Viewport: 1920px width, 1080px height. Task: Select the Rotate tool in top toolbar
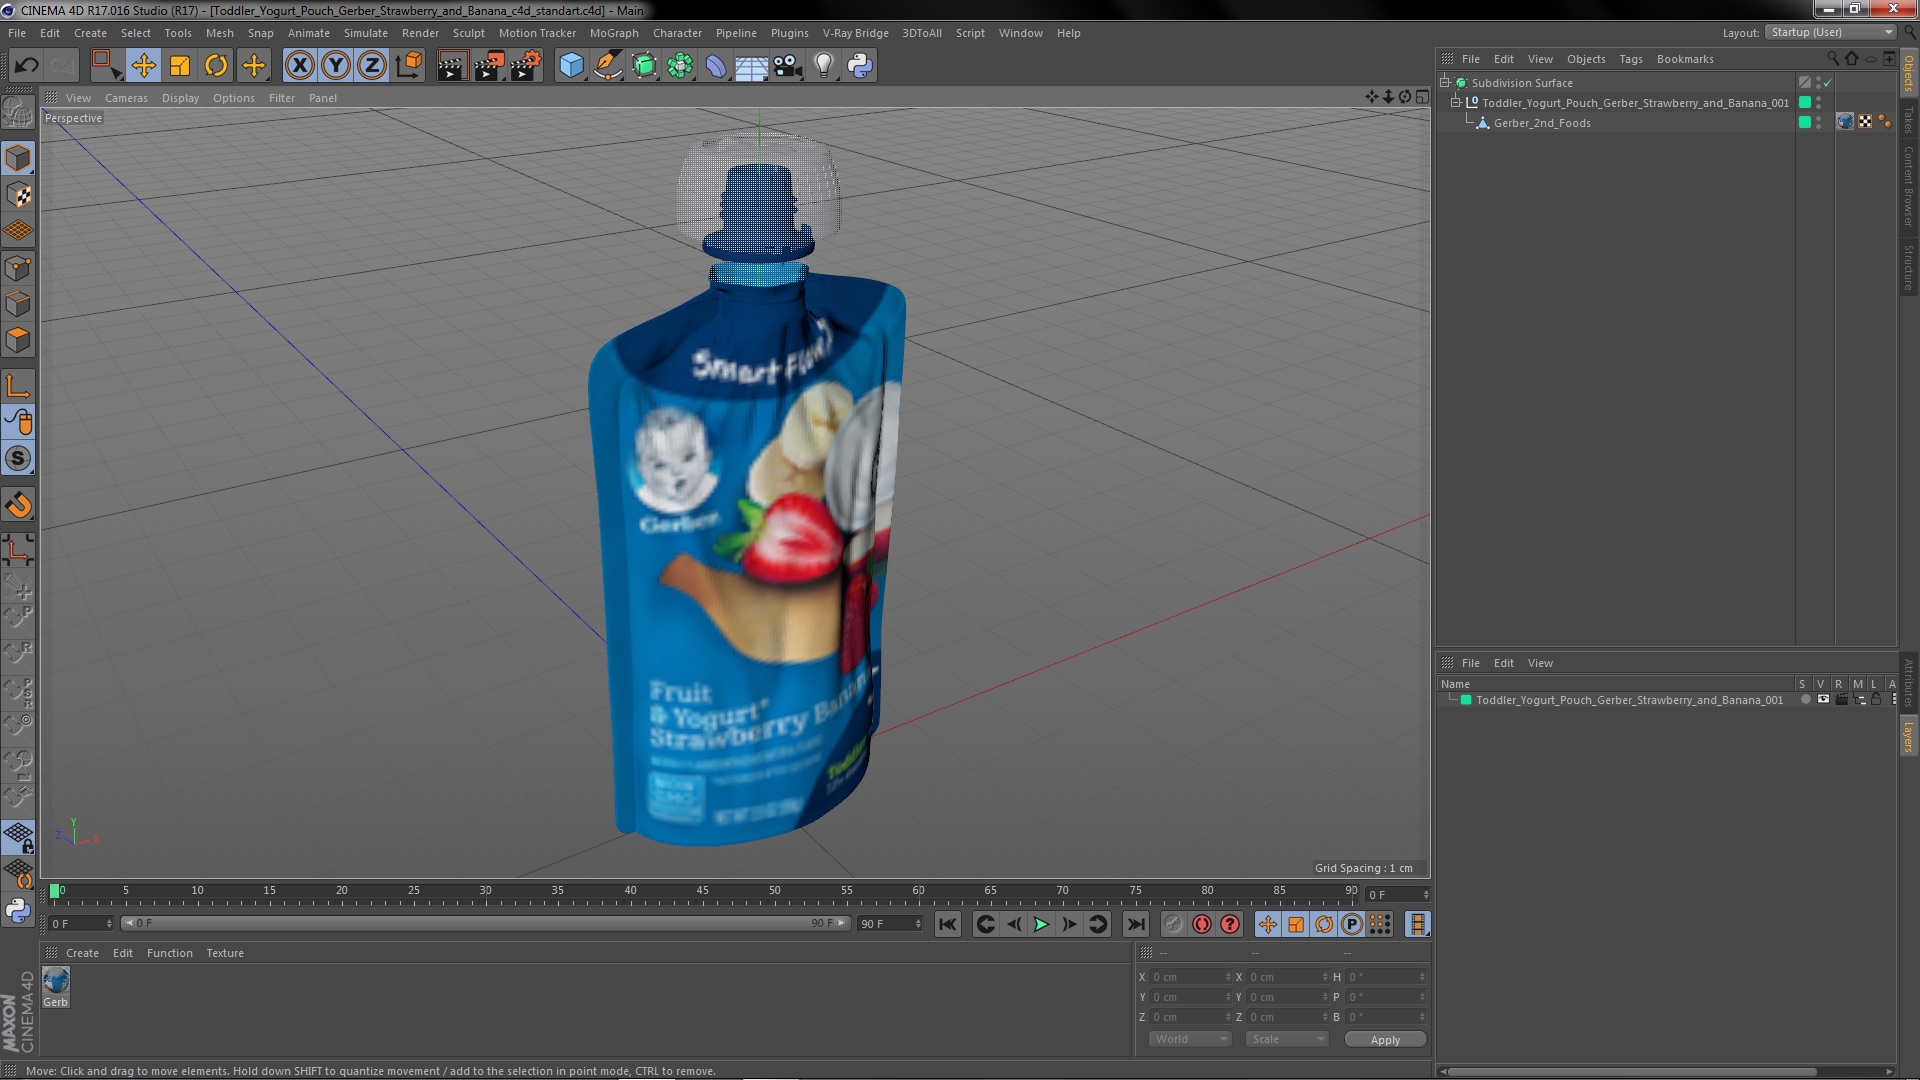[216, 66]
